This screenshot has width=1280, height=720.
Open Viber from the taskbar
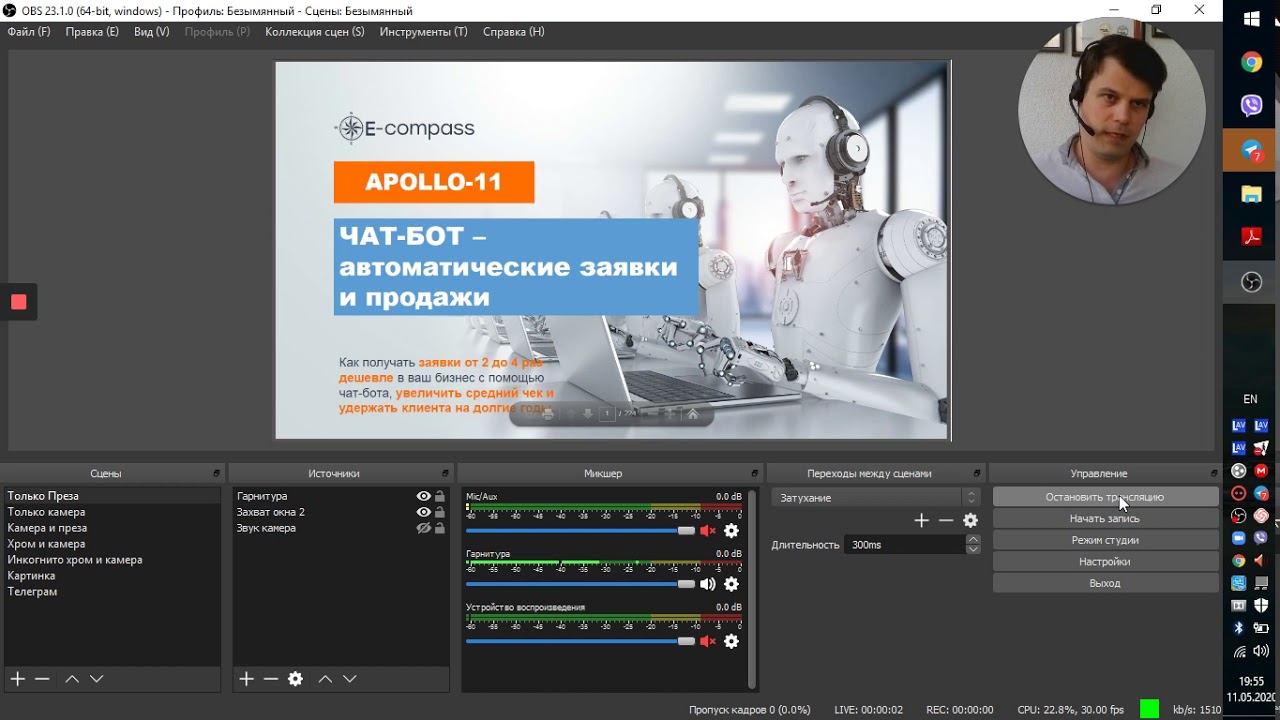pos(1251,106)
